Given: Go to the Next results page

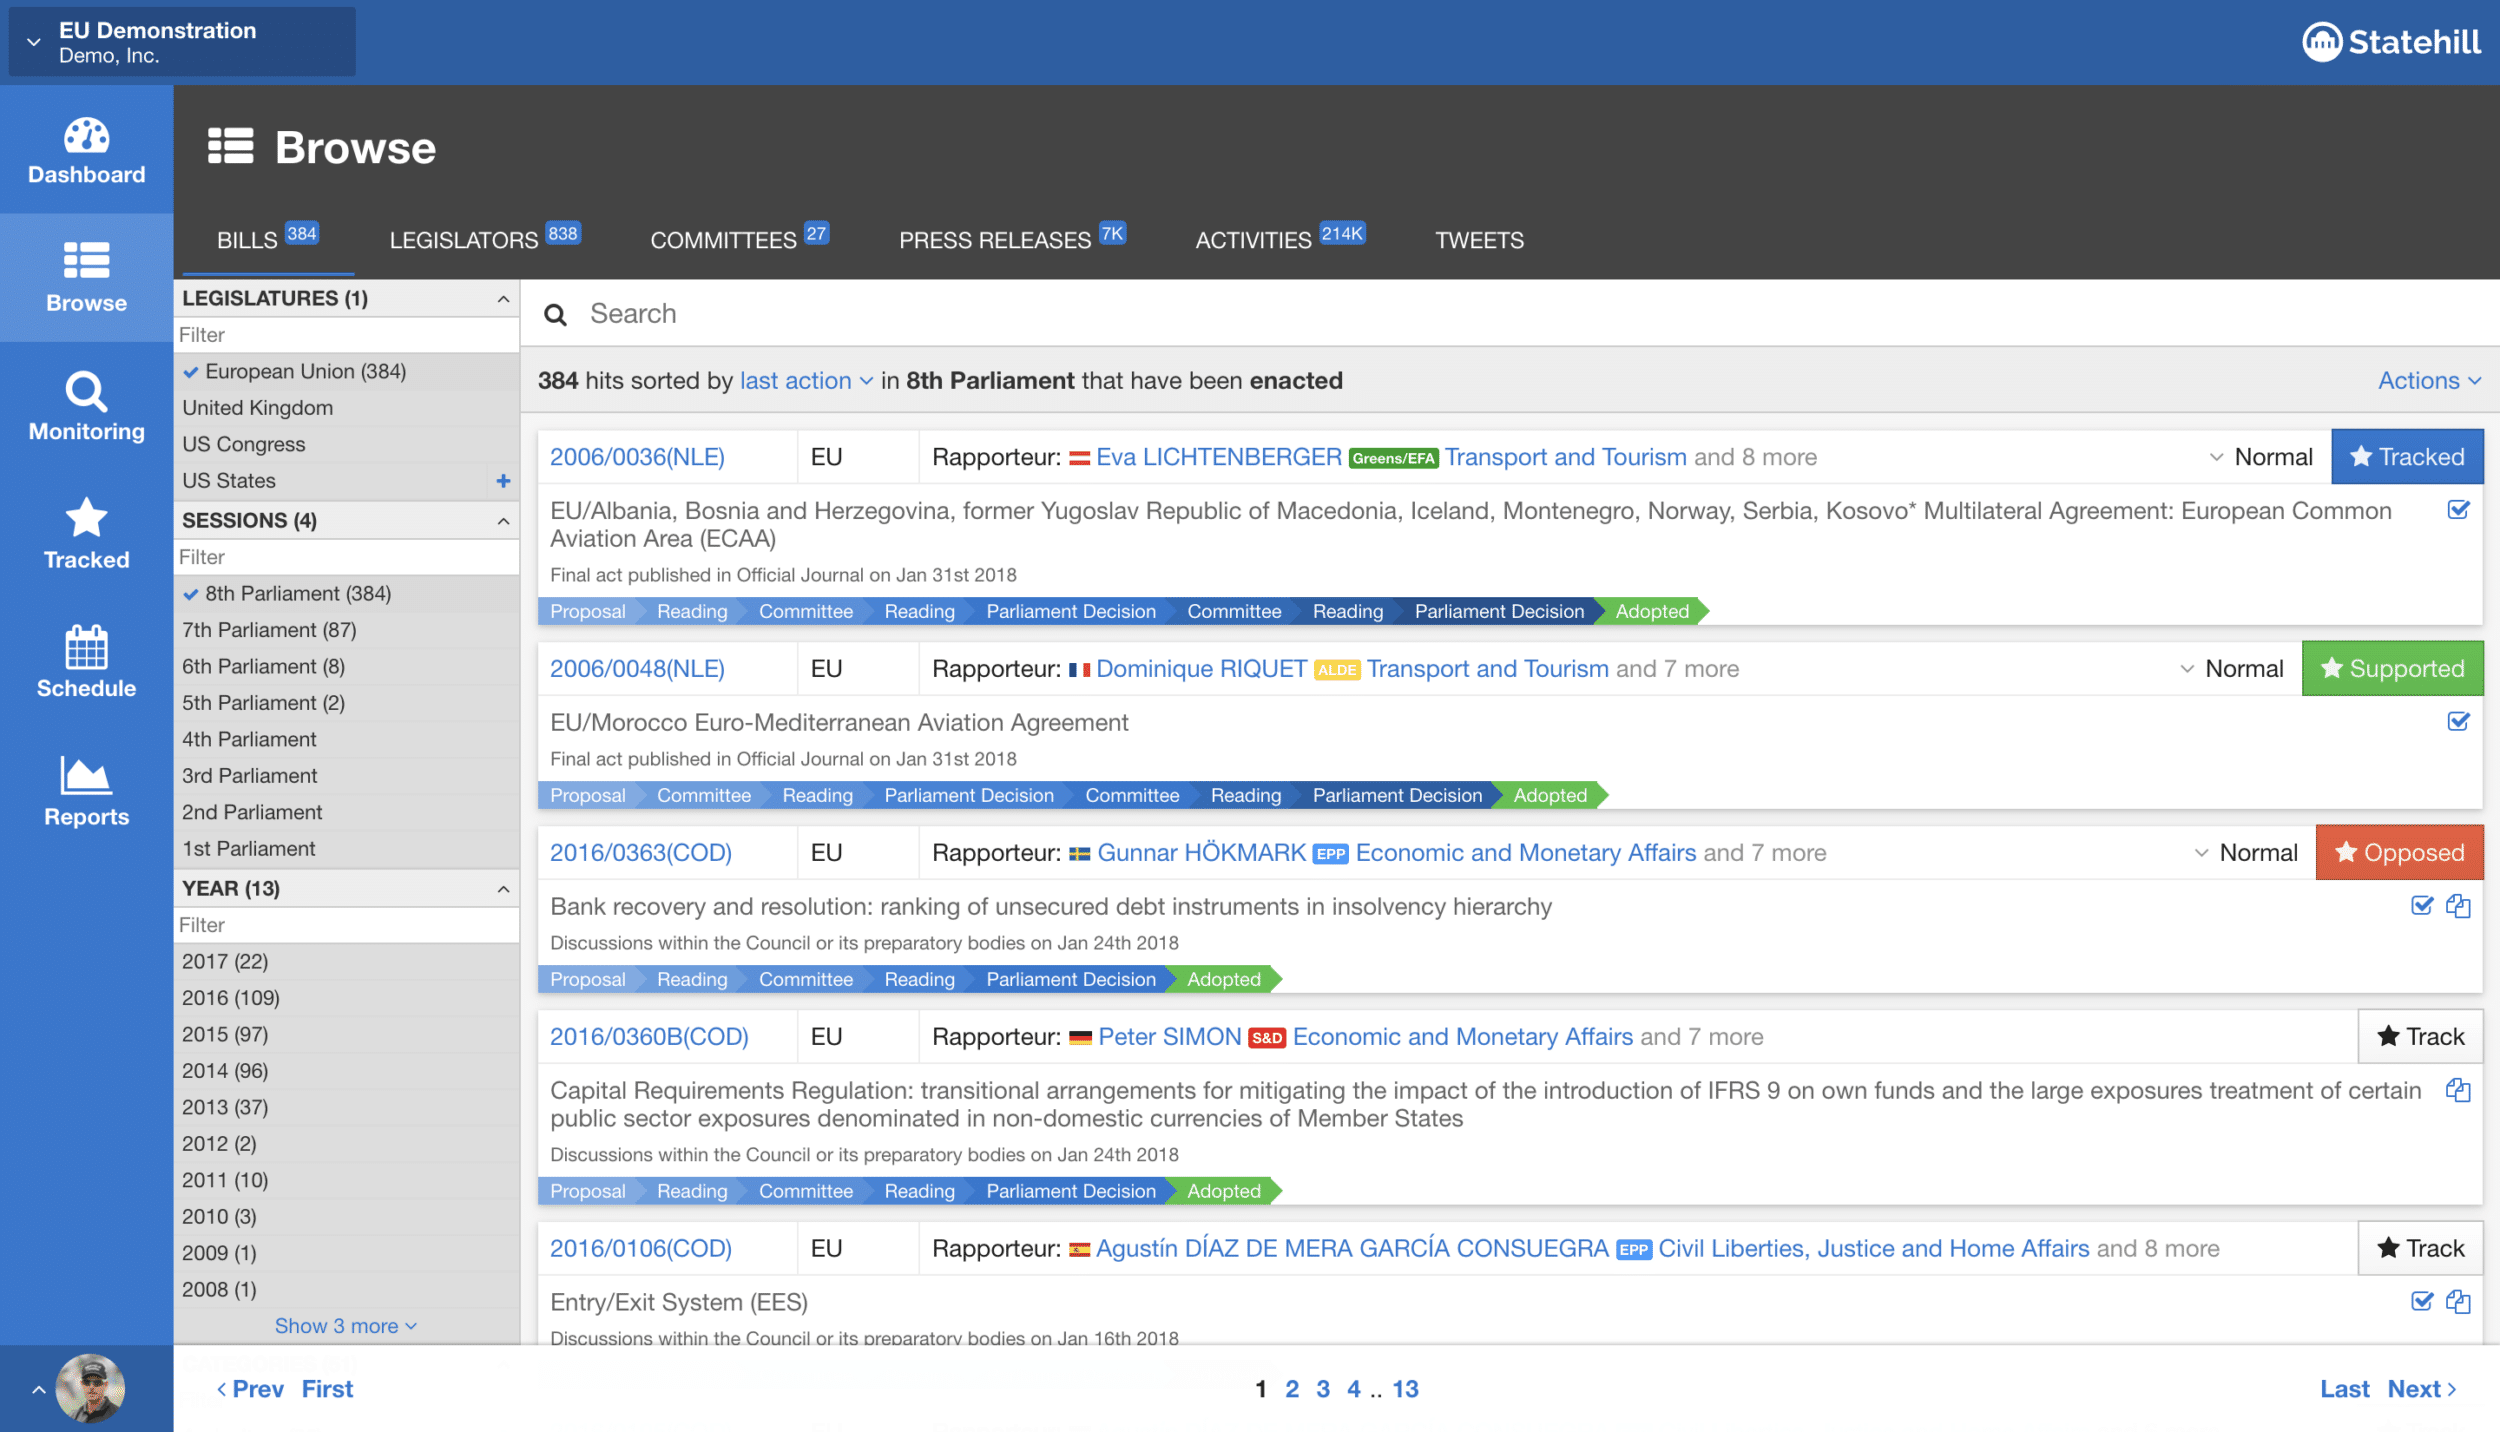Looking at the screenshot, I should point(2421,1389).
